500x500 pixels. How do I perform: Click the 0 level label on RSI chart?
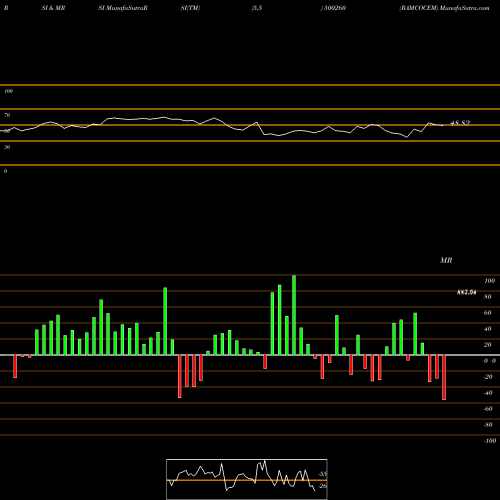point(5,171)
